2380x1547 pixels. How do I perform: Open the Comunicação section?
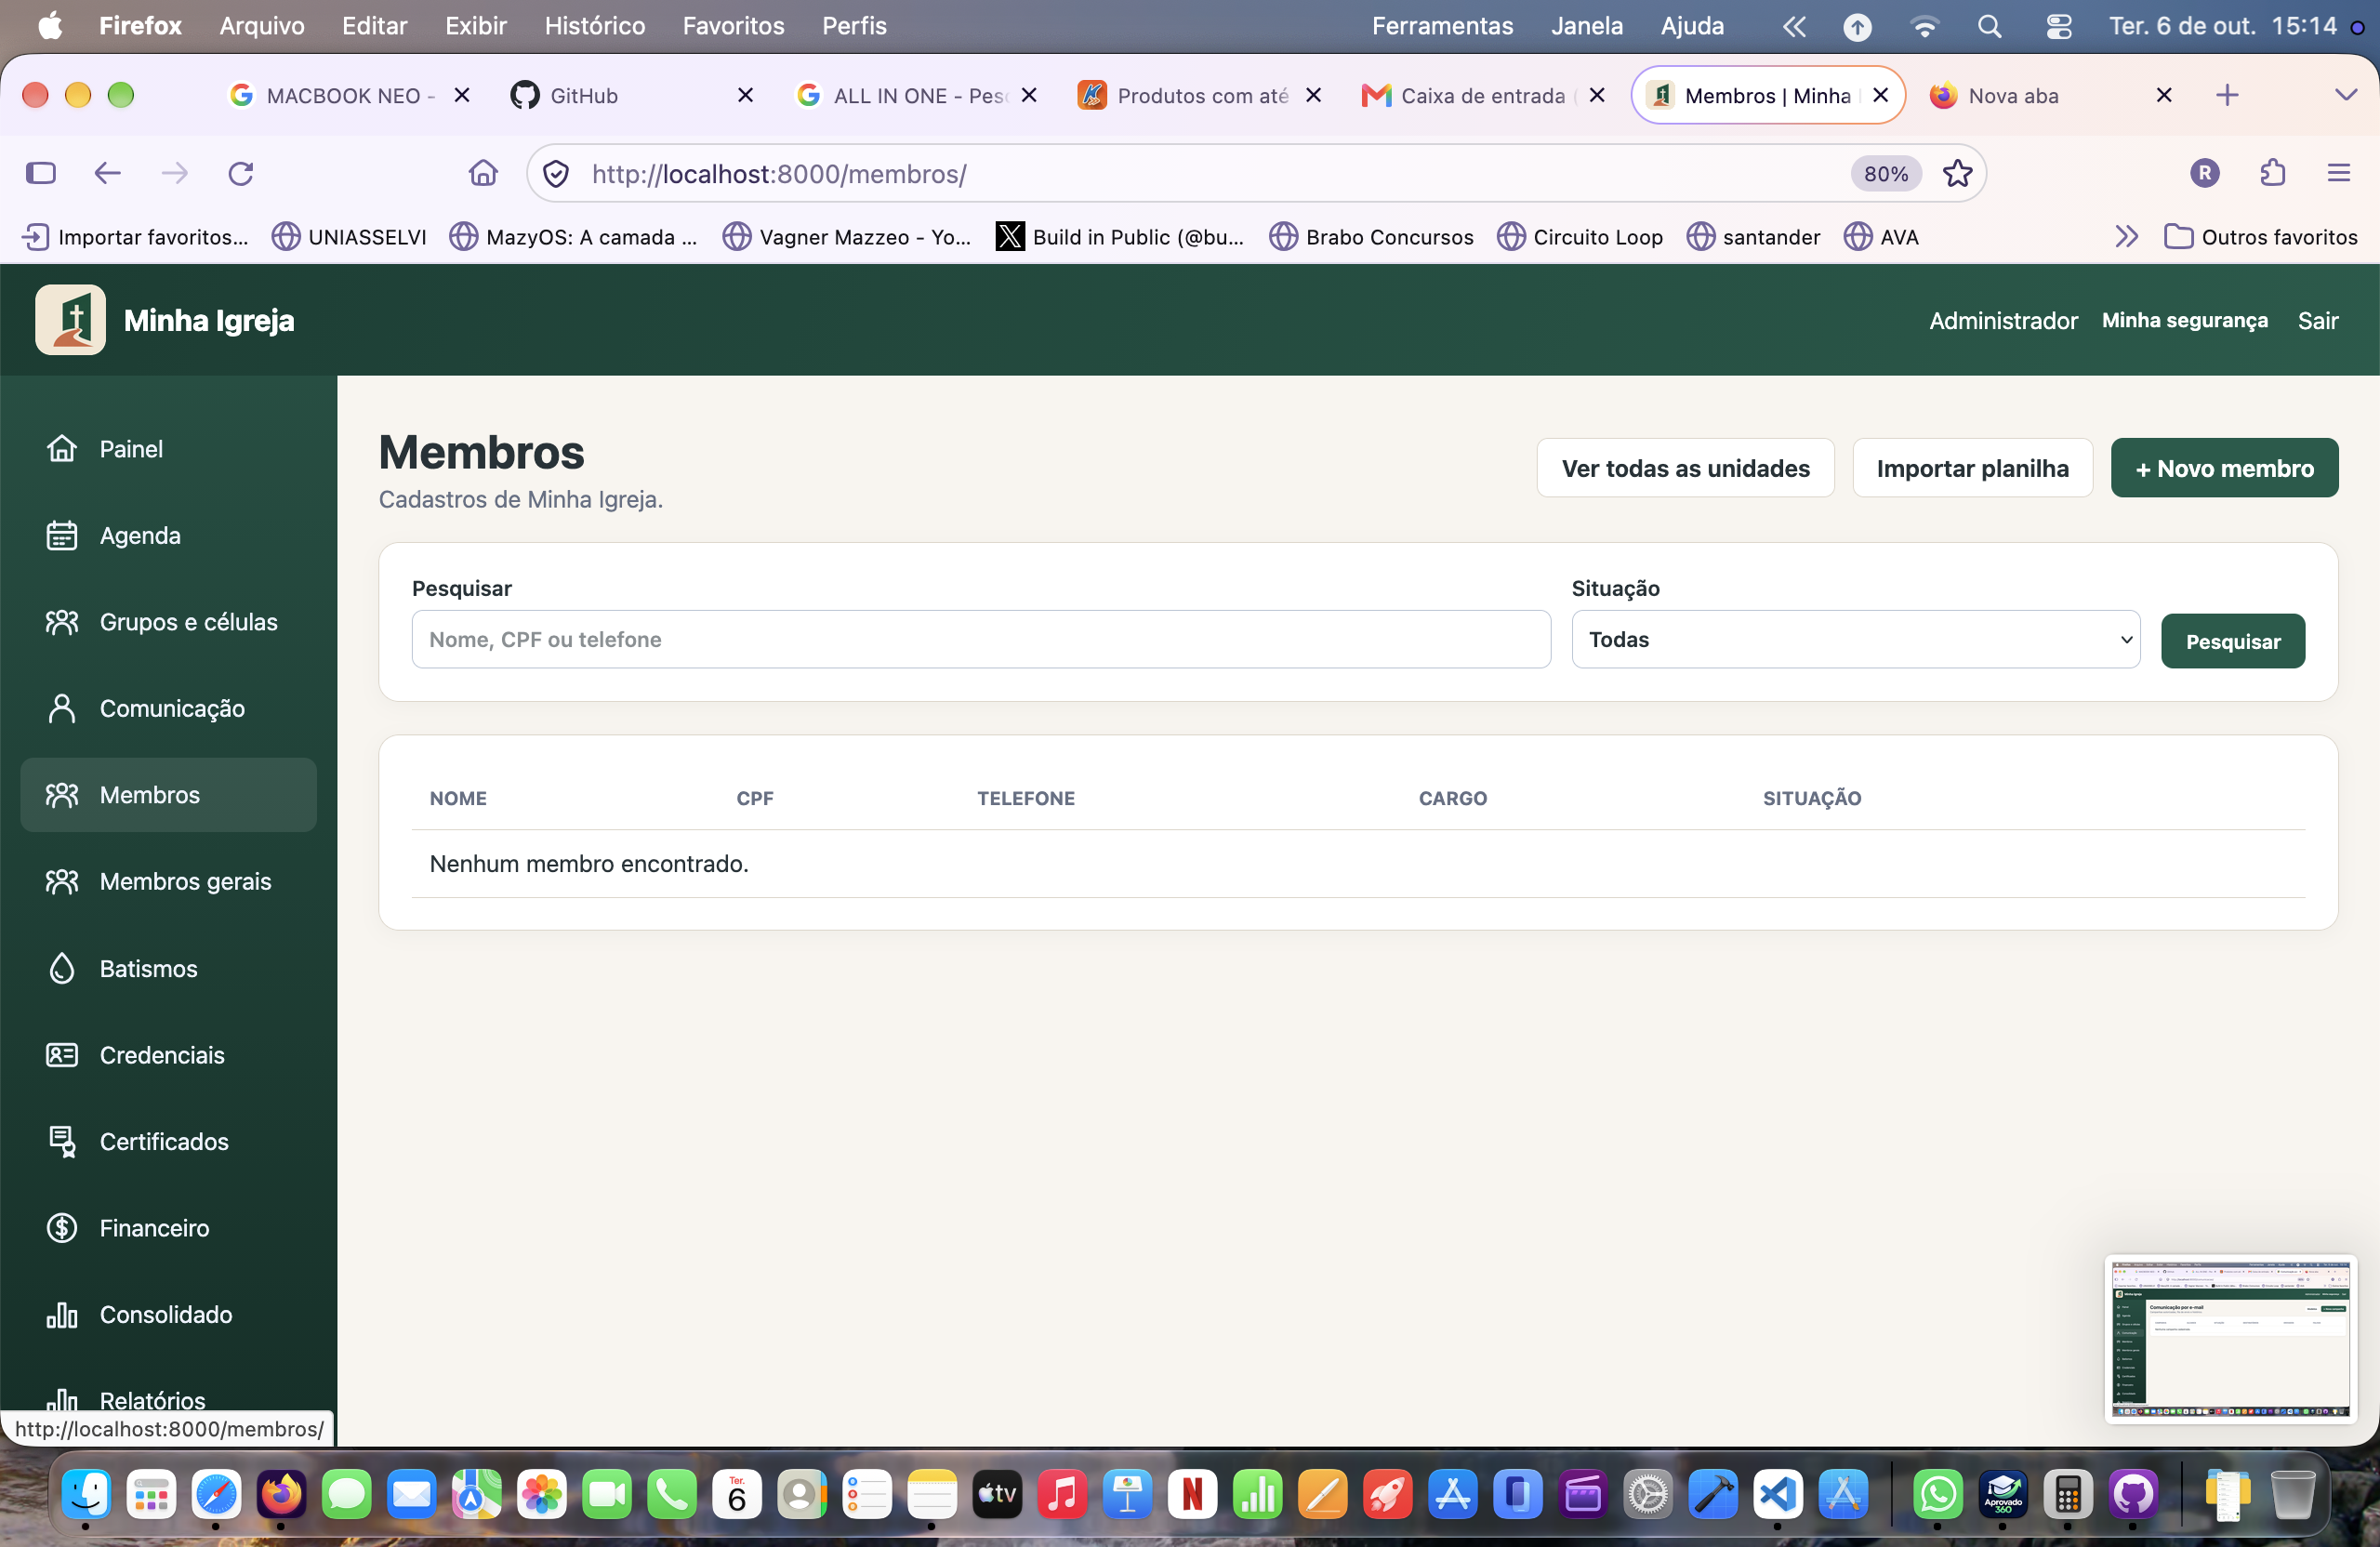point(168,708)
